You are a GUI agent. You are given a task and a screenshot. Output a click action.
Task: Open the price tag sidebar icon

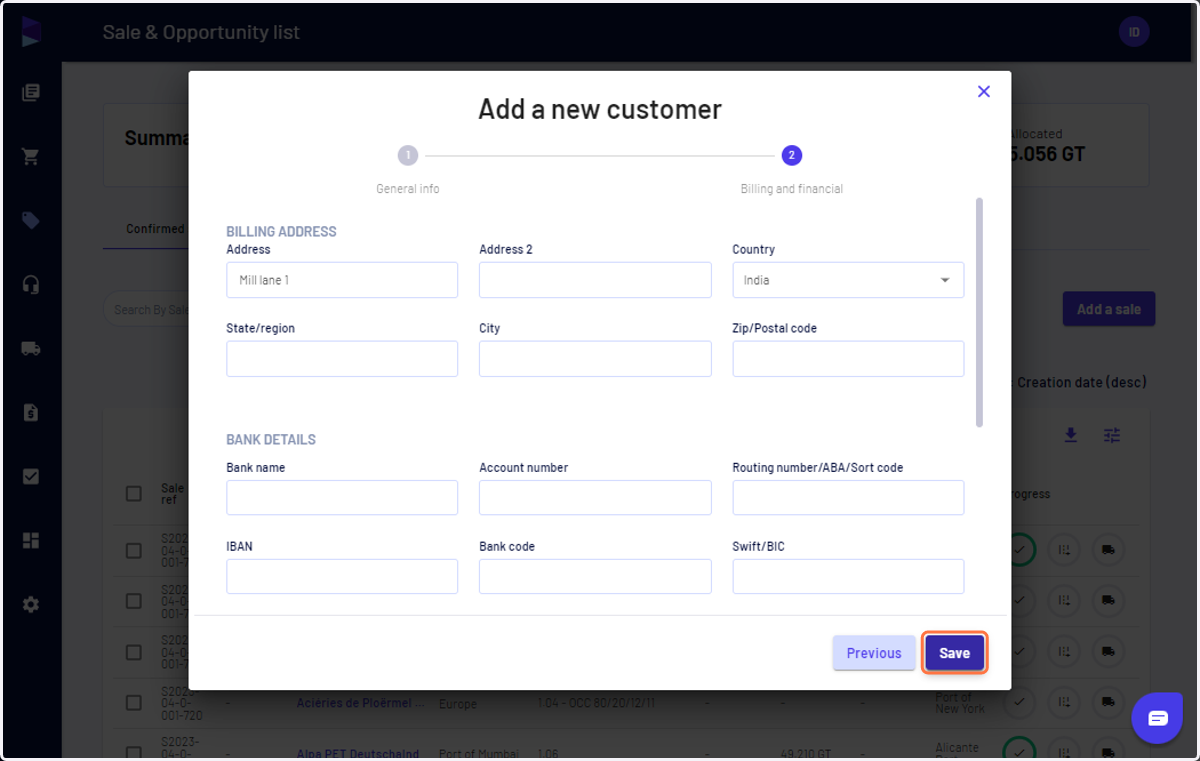31,221
